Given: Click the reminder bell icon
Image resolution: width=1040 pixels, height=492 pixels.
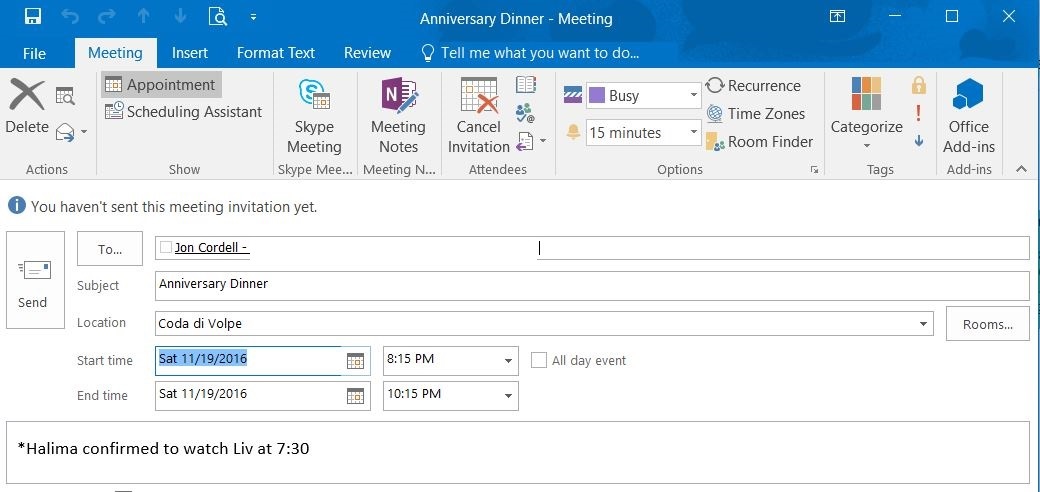Looking at the screenshot, I should (x=573, y=133).
